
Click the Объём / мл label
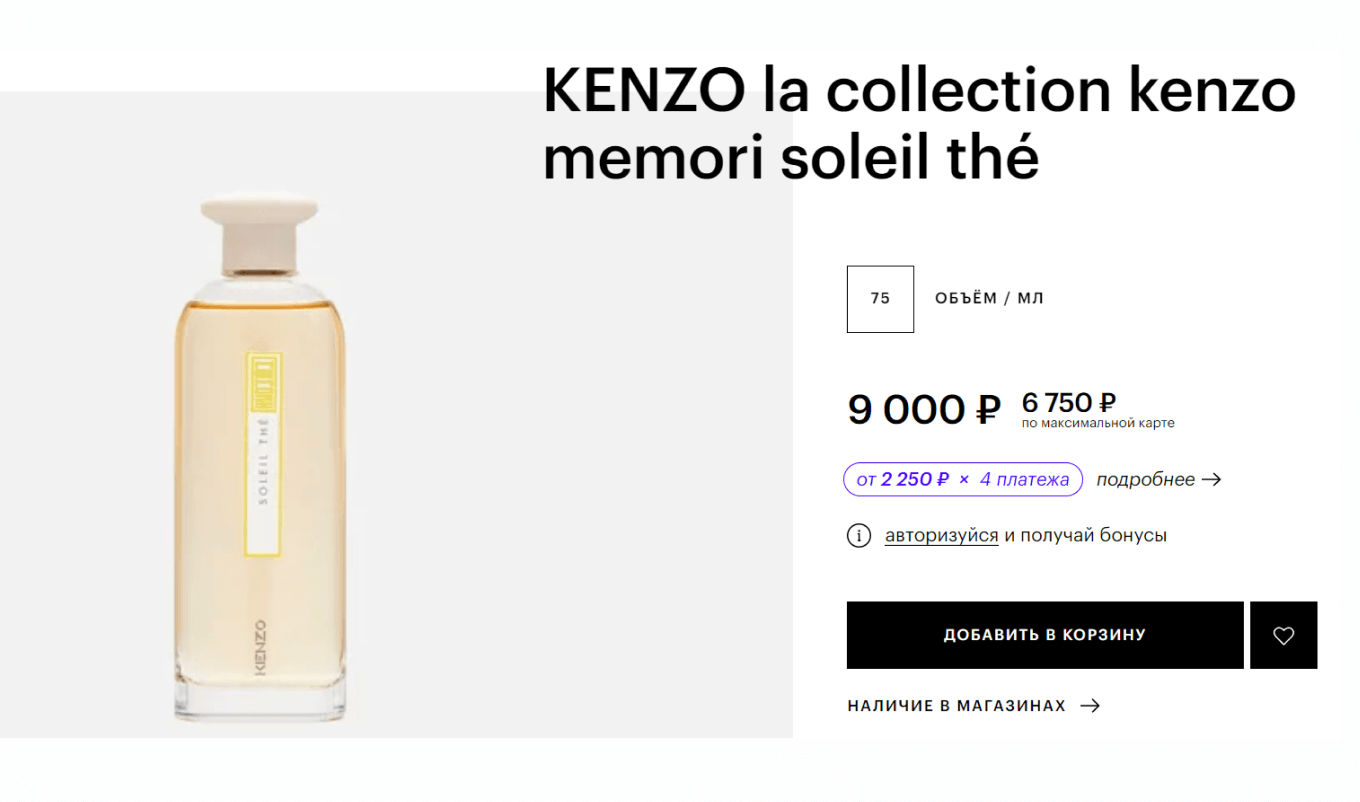coord(989,298)
